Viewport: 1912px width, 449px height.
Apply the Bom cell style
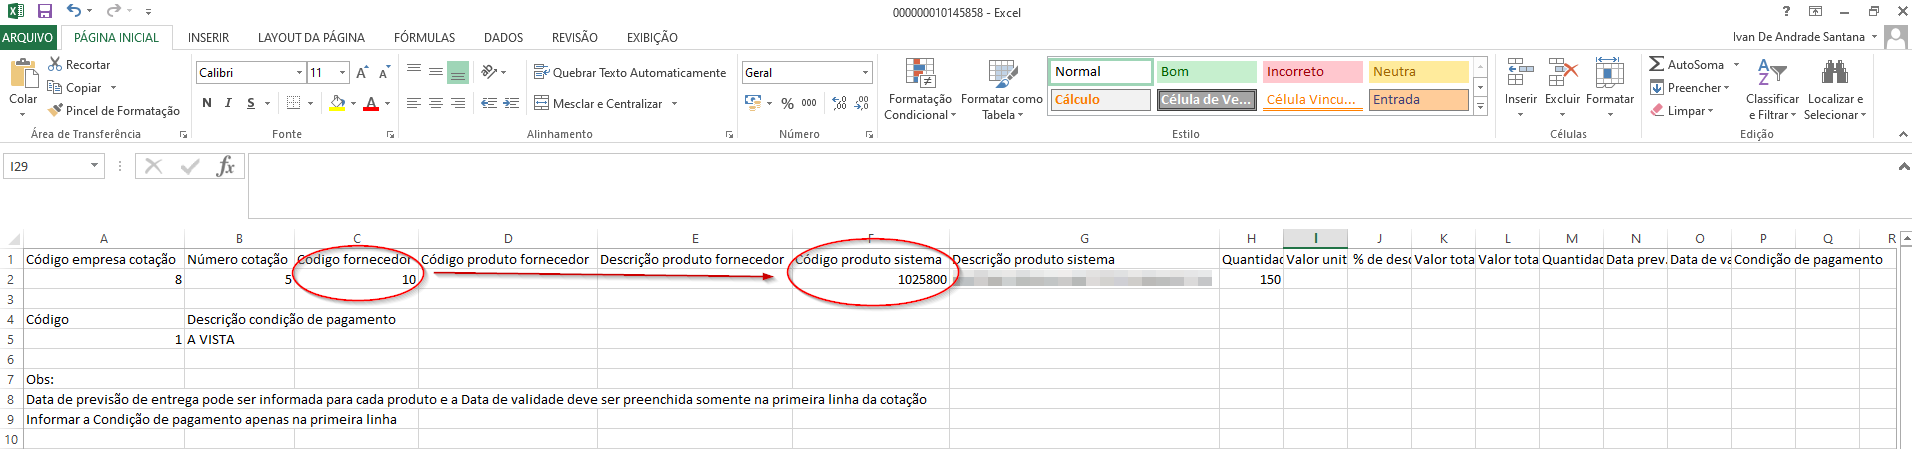(1206, 72)
